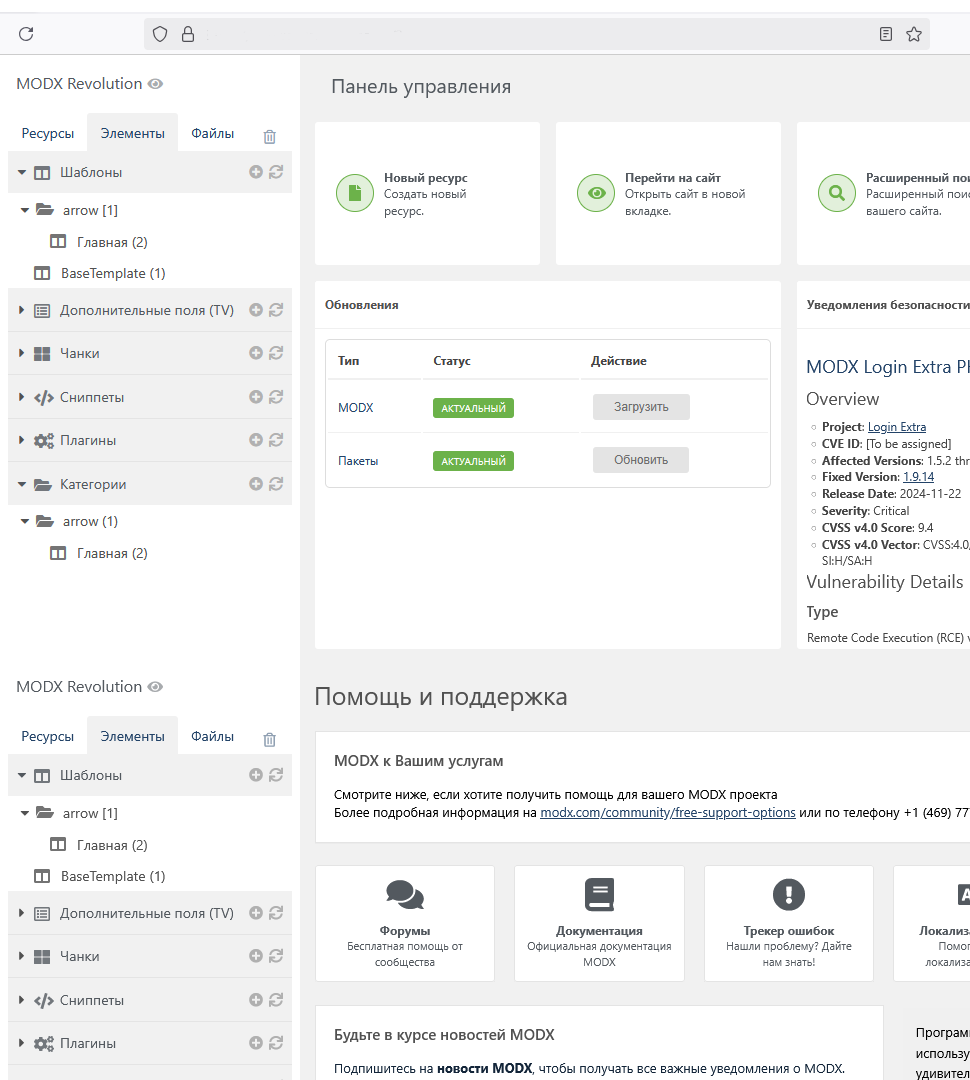Click the Обновить button in Пакеты row

tap(641, 459)
